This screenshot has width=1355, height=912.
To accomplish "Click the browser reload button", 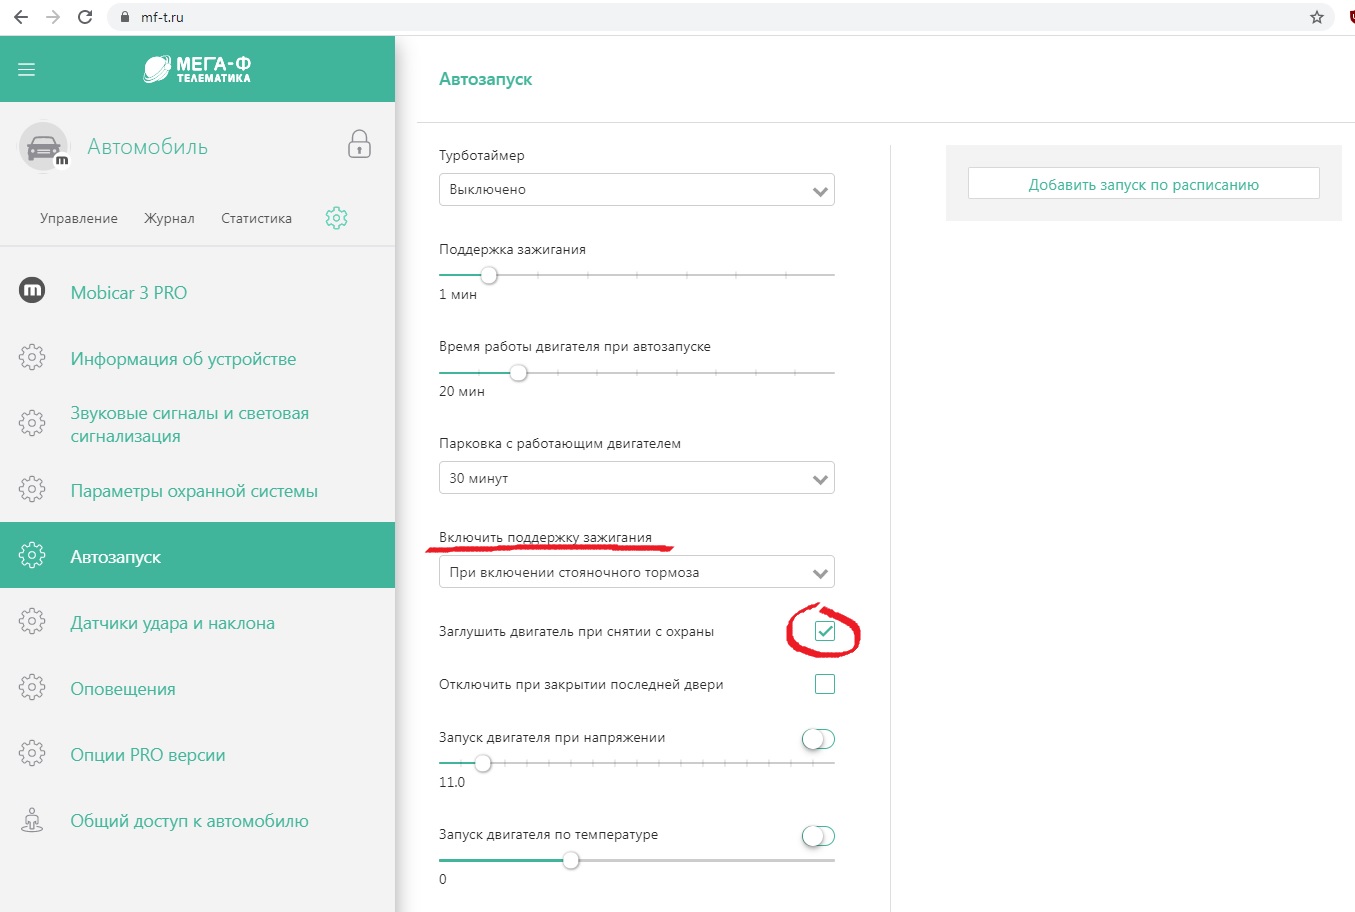I will [x=85, y=17].
